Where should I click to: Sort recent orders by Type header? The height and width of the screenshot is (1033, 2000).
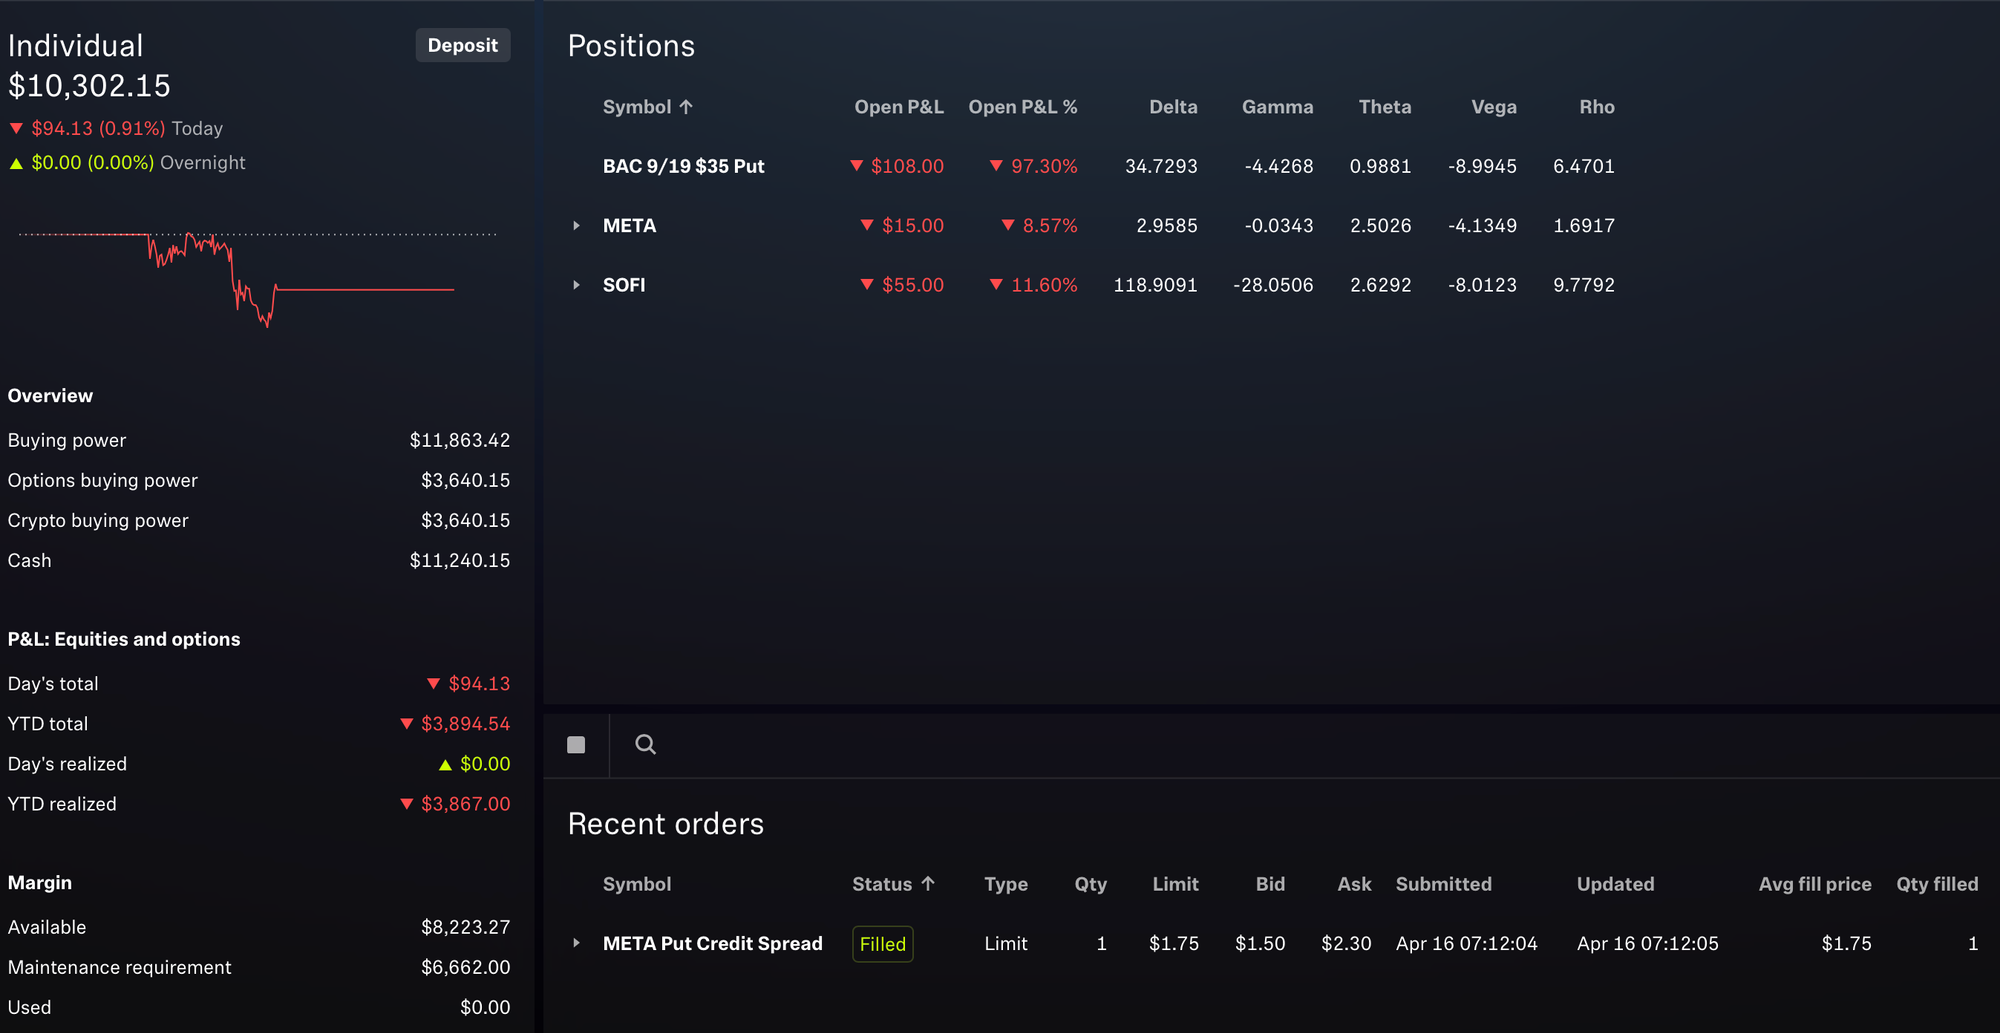[1006, 884]
